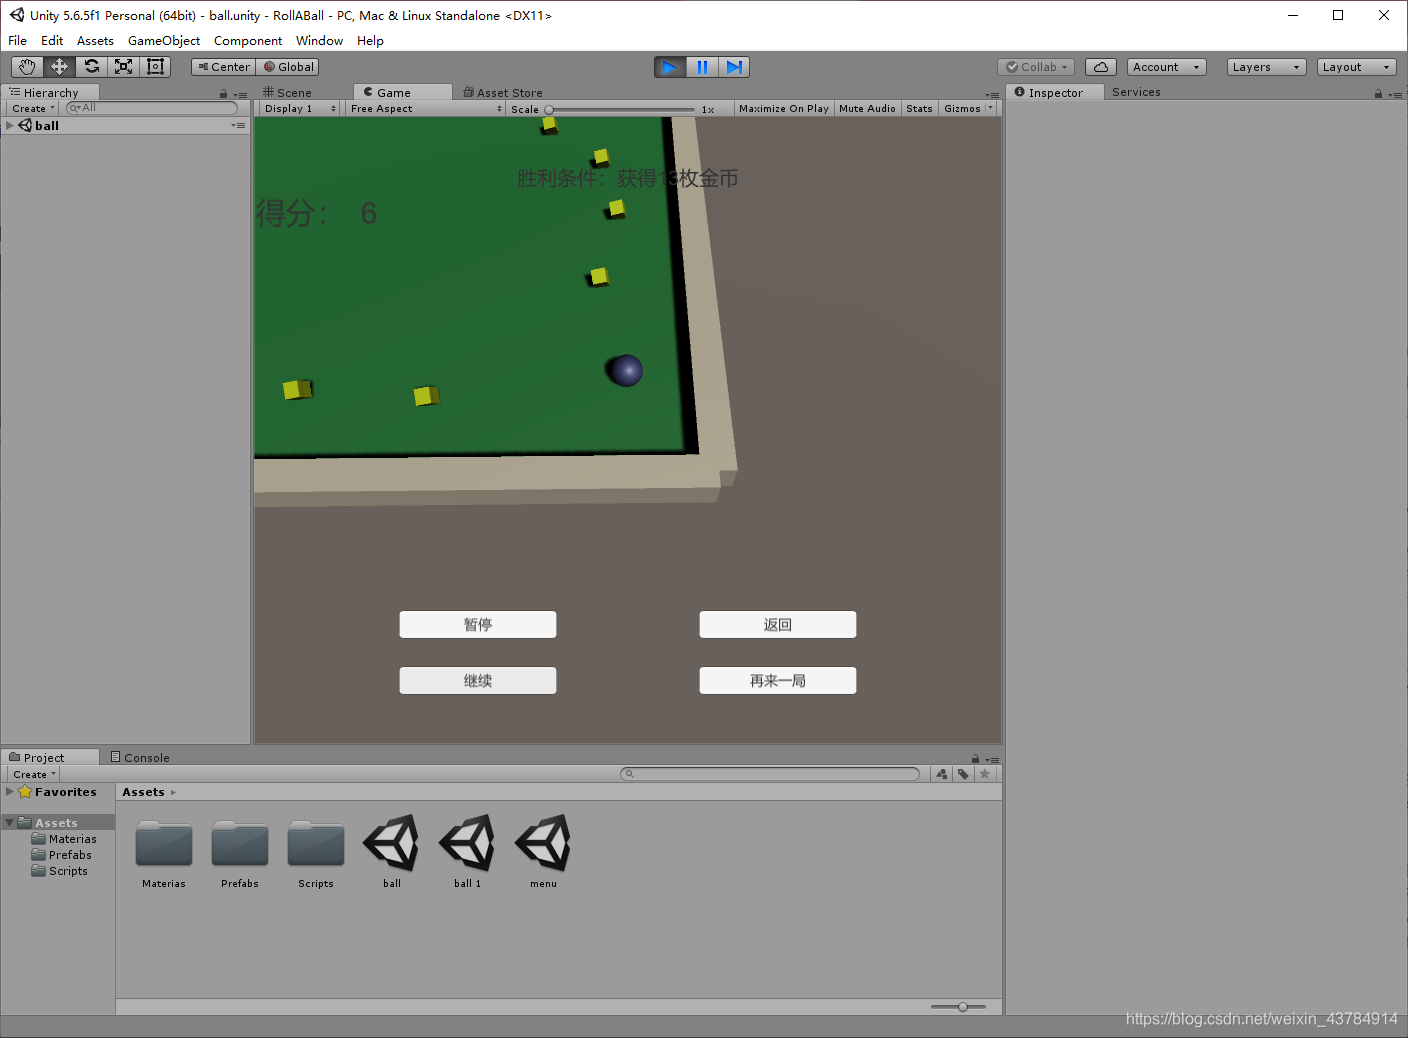The height and width of the screenshot is (1038, 1408).
Task: Collapse Assets folder in Project tree
Action: 10,823
